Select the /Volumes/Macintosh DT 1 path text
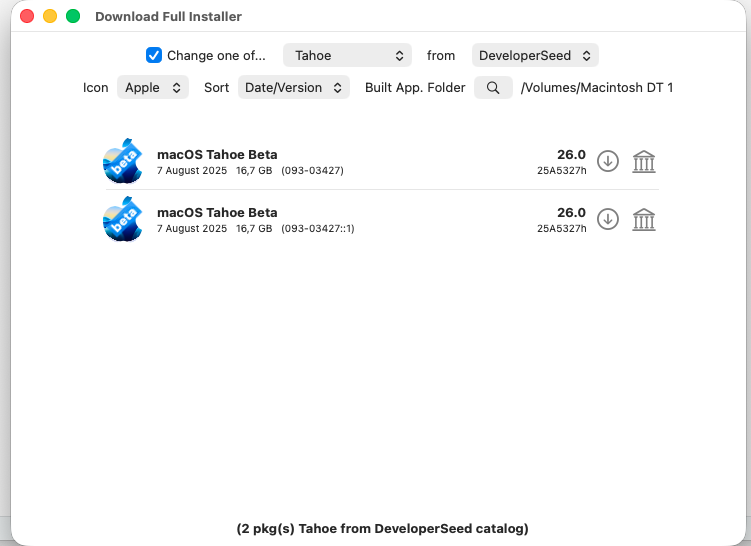Viewport: 751px width, 546px height. [597, 88]
